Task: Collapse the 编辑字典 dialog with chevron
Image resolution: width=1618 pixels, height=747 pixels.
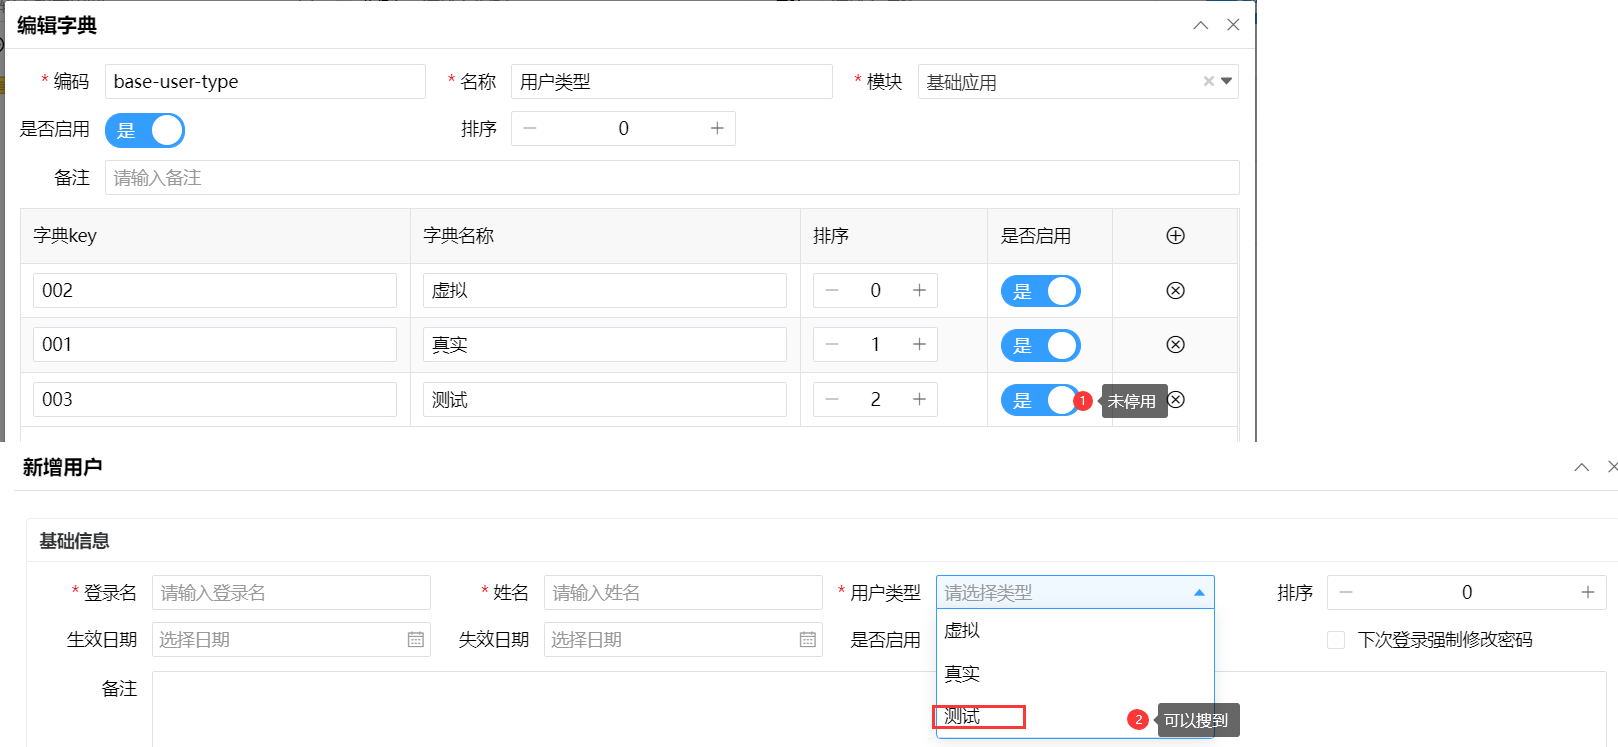Action: (x=1201, y=25)
